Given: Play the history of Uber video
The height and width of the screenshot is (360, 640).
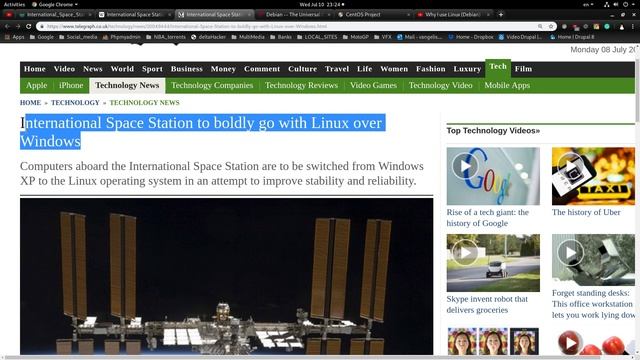Looking at the screenshot, I should coord(593,176).
